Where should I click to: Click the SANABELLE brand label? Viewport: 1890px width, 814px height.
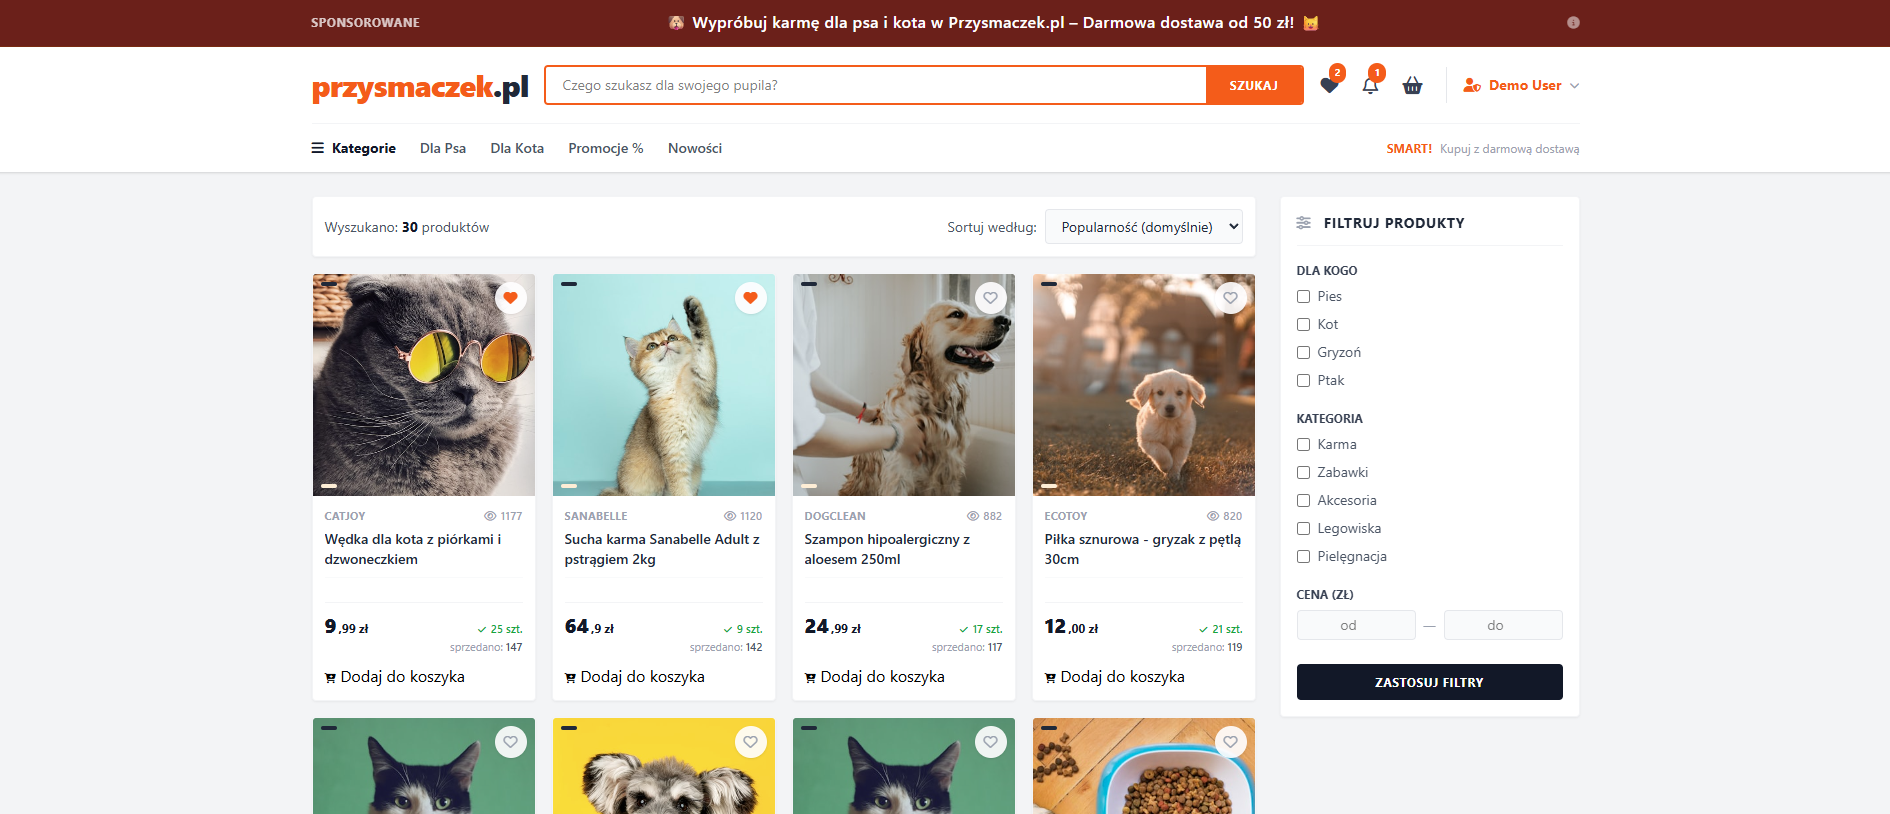[596, 516]
